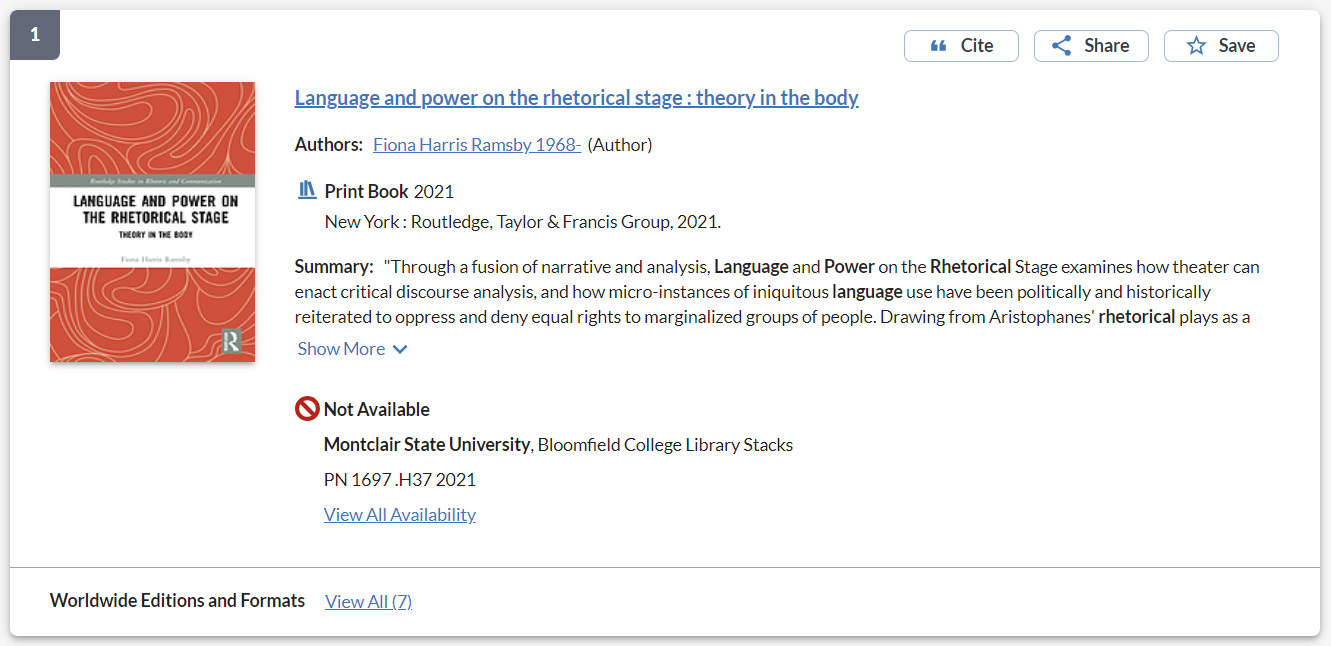1331x646 pixels.
Task: Click the Montclair State University holding name
Action: tap(427, 445)
